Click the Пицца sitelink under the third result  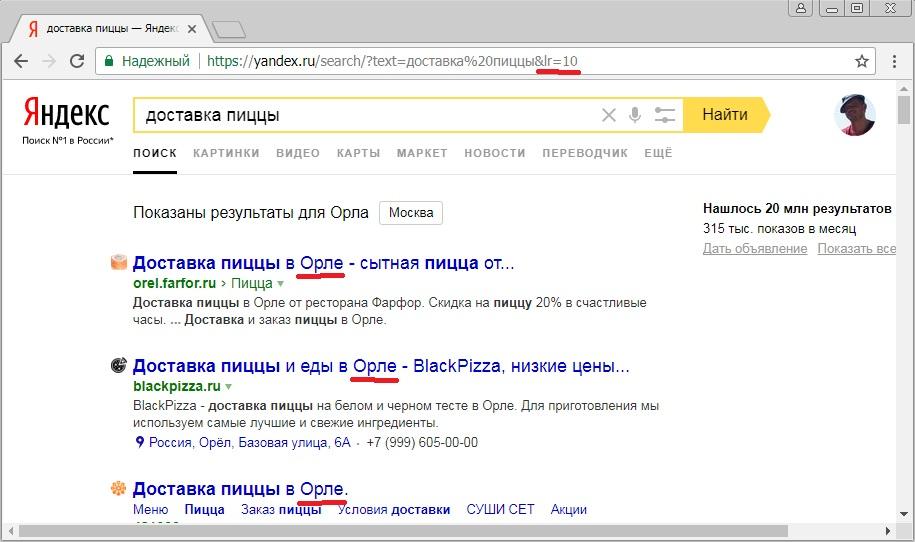coord(204,509)
